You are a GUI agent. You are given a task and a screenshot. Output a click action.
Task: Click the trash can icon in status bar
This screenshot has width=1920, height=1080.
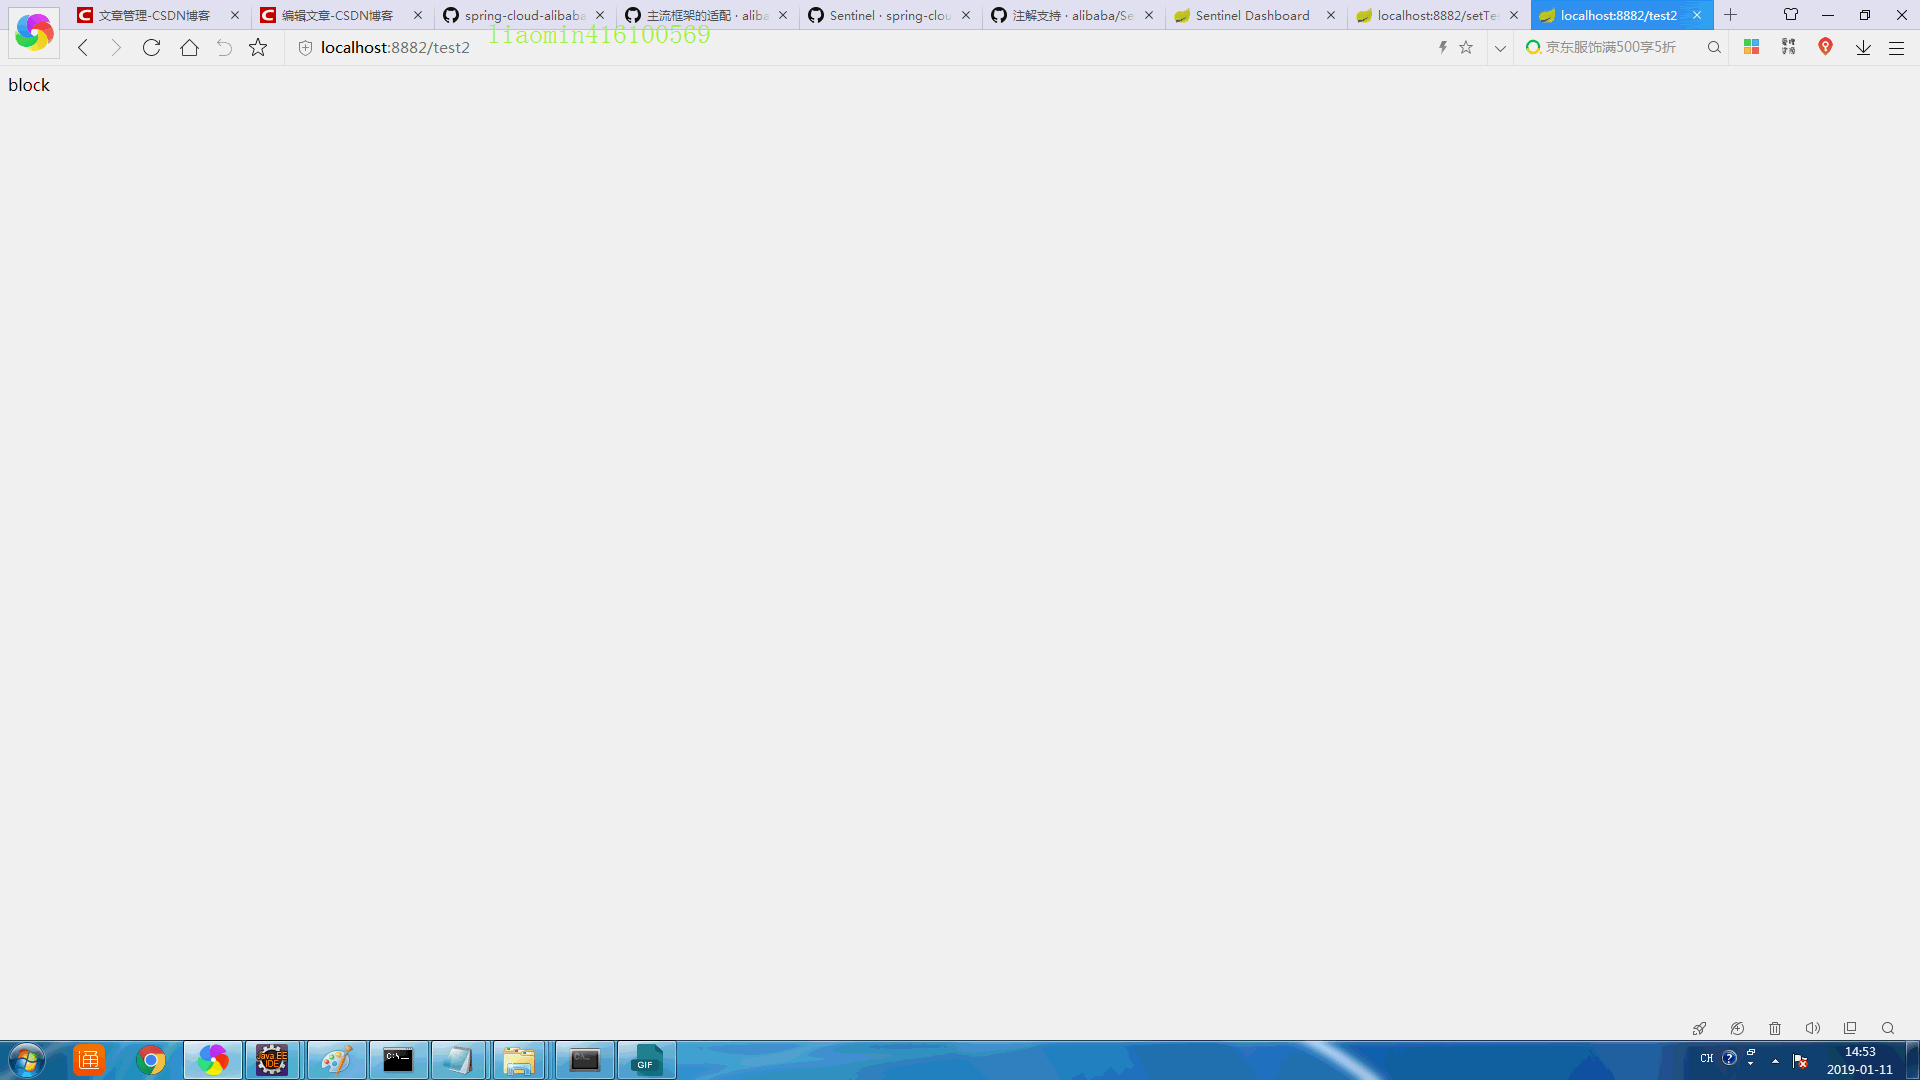(1775, 1028)
